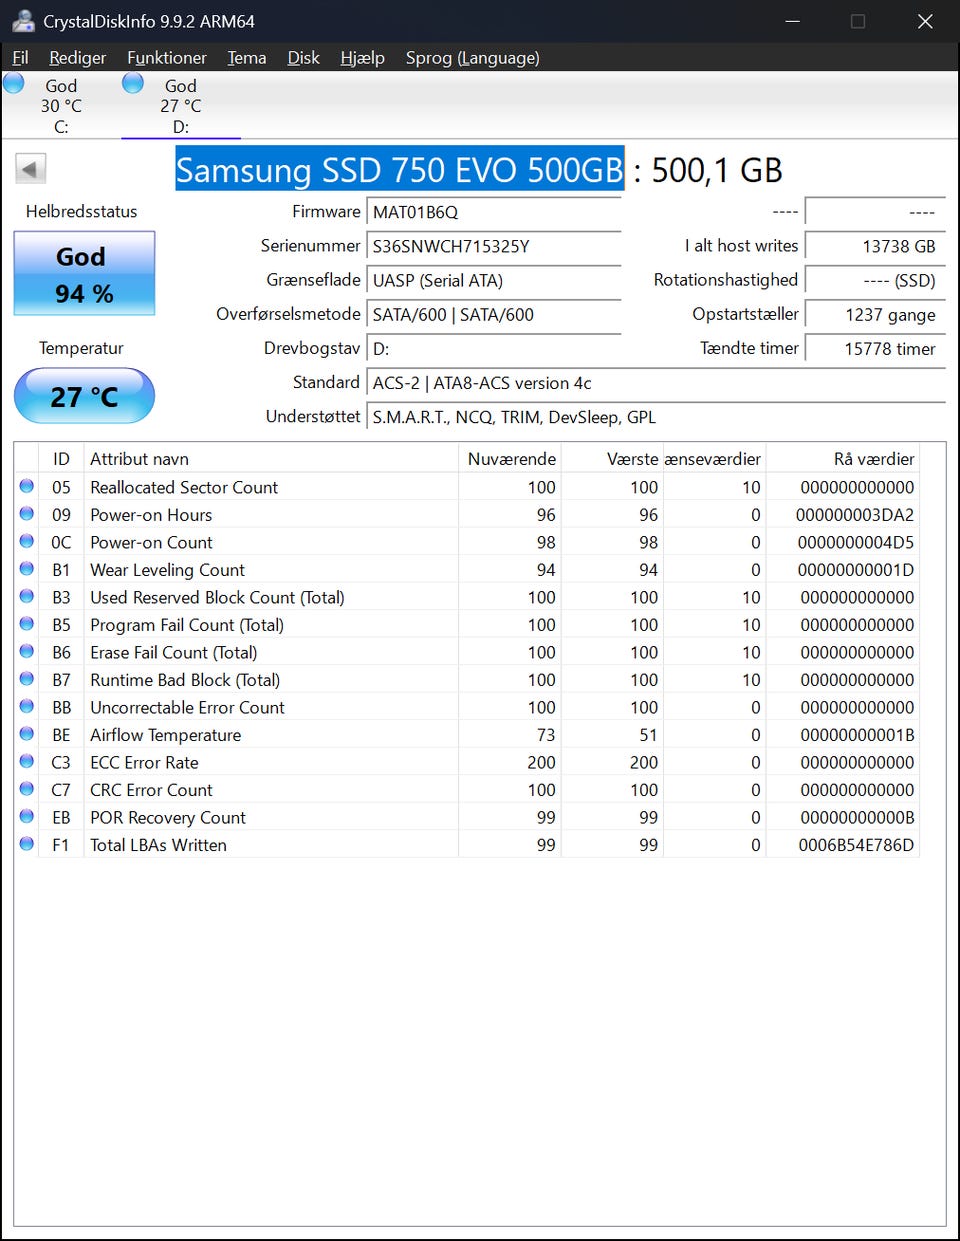
Task: Select the Airflow Temperature attribute row
Action: (468, 734)
